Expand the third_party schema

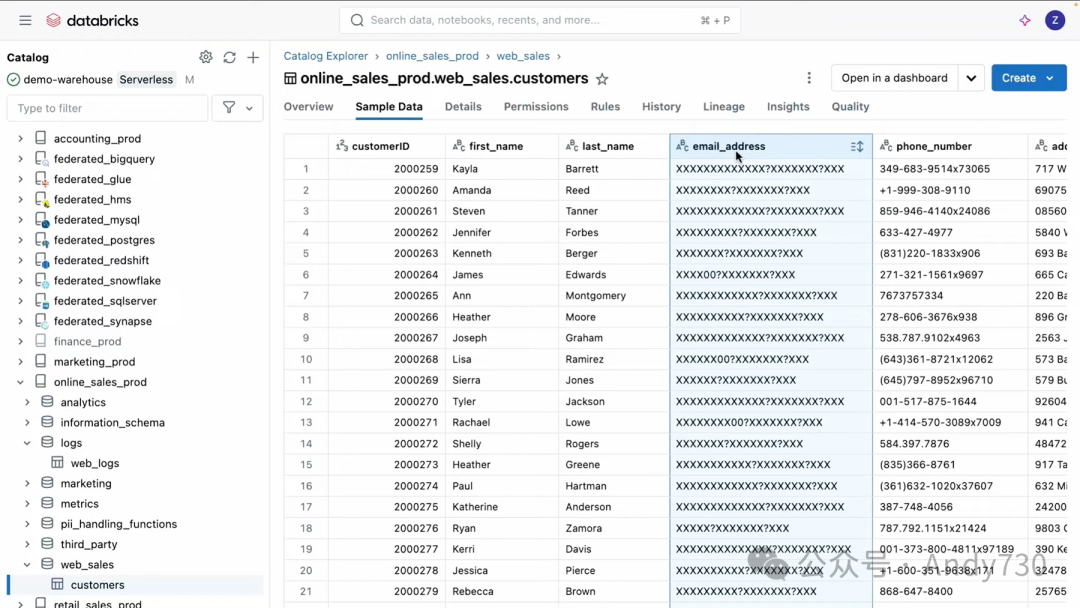click(27, 544)
